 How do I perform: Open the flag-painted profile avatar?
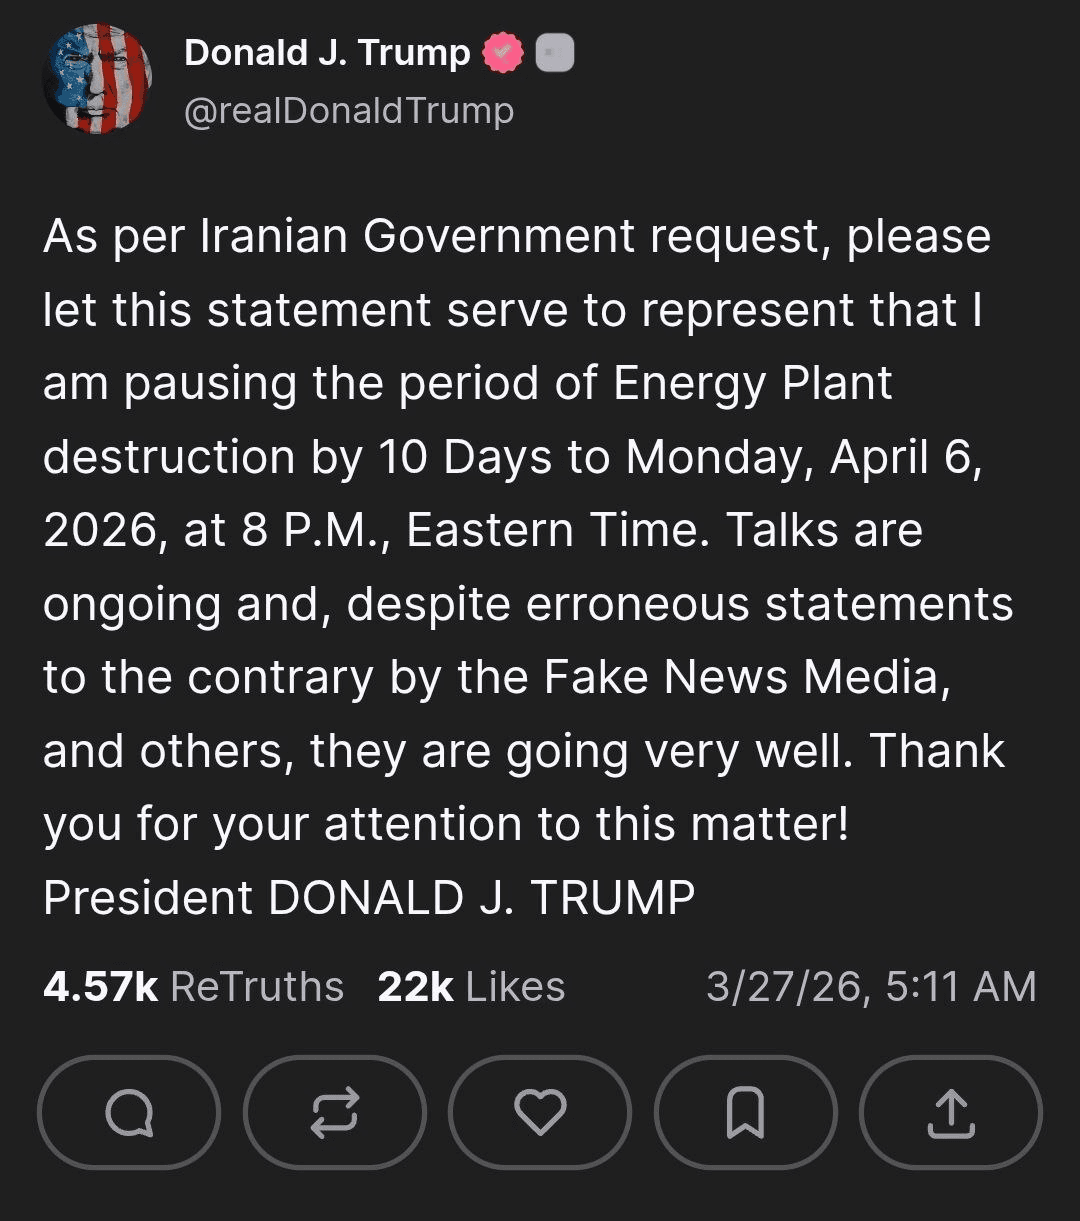click(97, 80)
